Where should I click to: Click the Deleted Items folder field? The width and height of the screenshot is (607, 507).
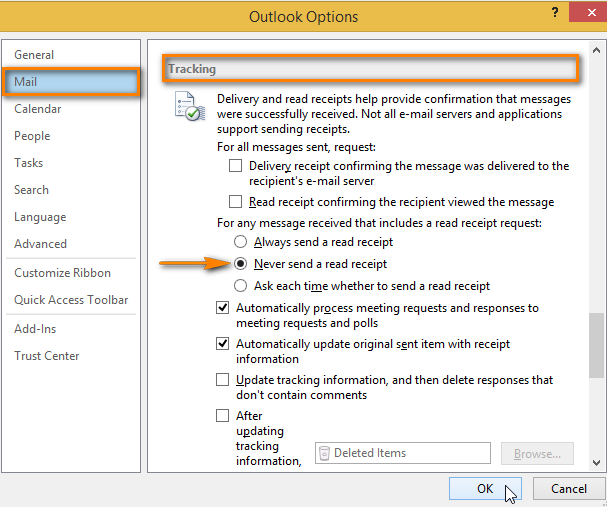point(403,453)
